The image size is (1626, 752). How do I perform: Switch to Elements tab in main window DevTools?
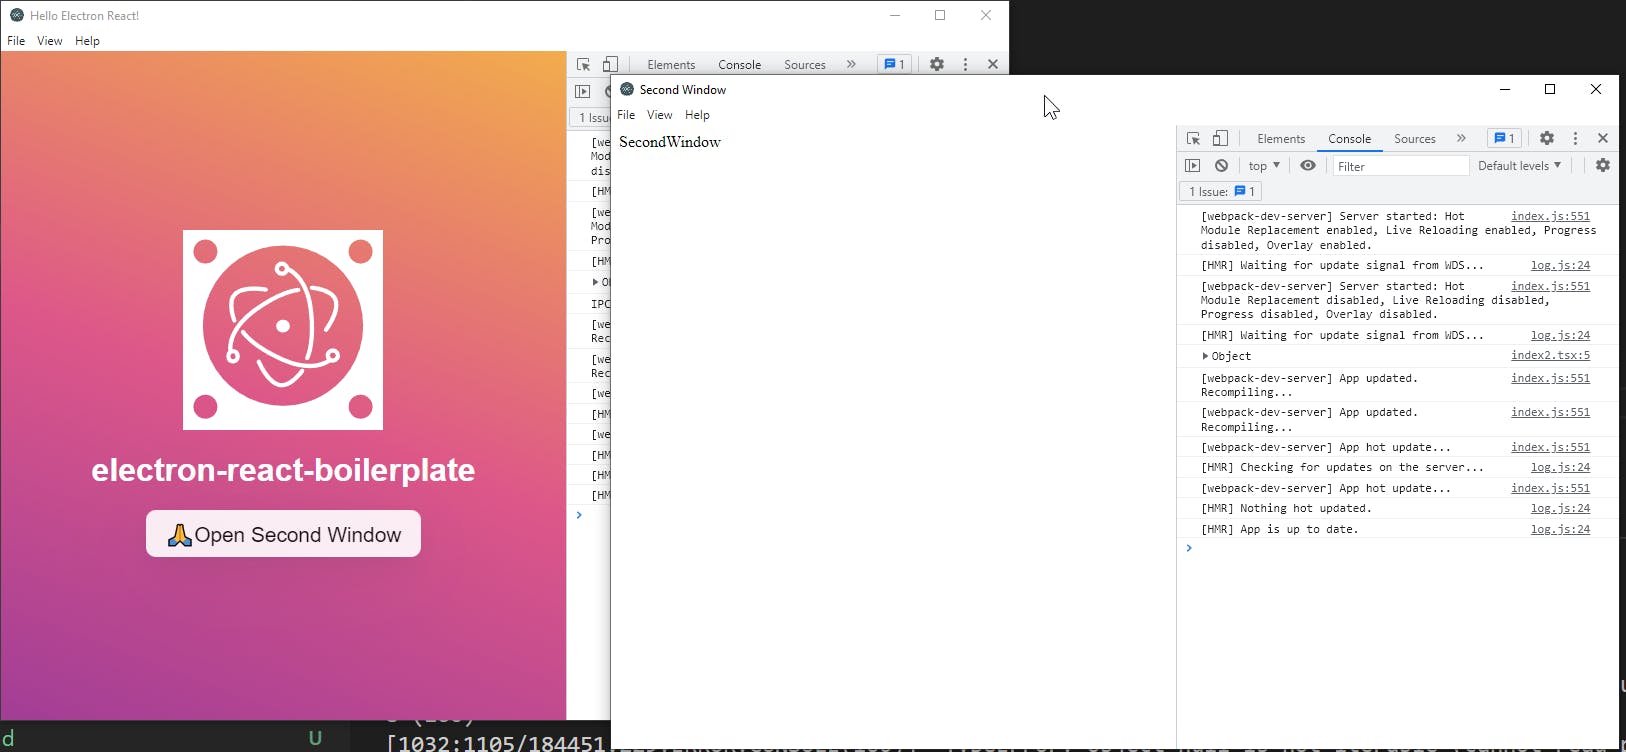[x=671, y=64]
